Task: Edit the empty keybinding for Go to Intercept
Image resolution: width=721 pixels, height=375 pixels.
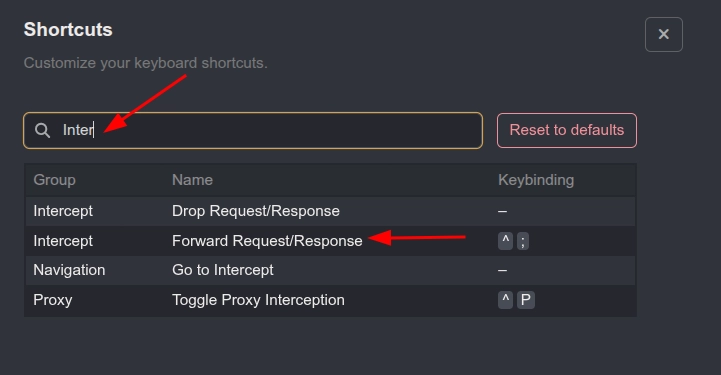Action: point(502,270)
